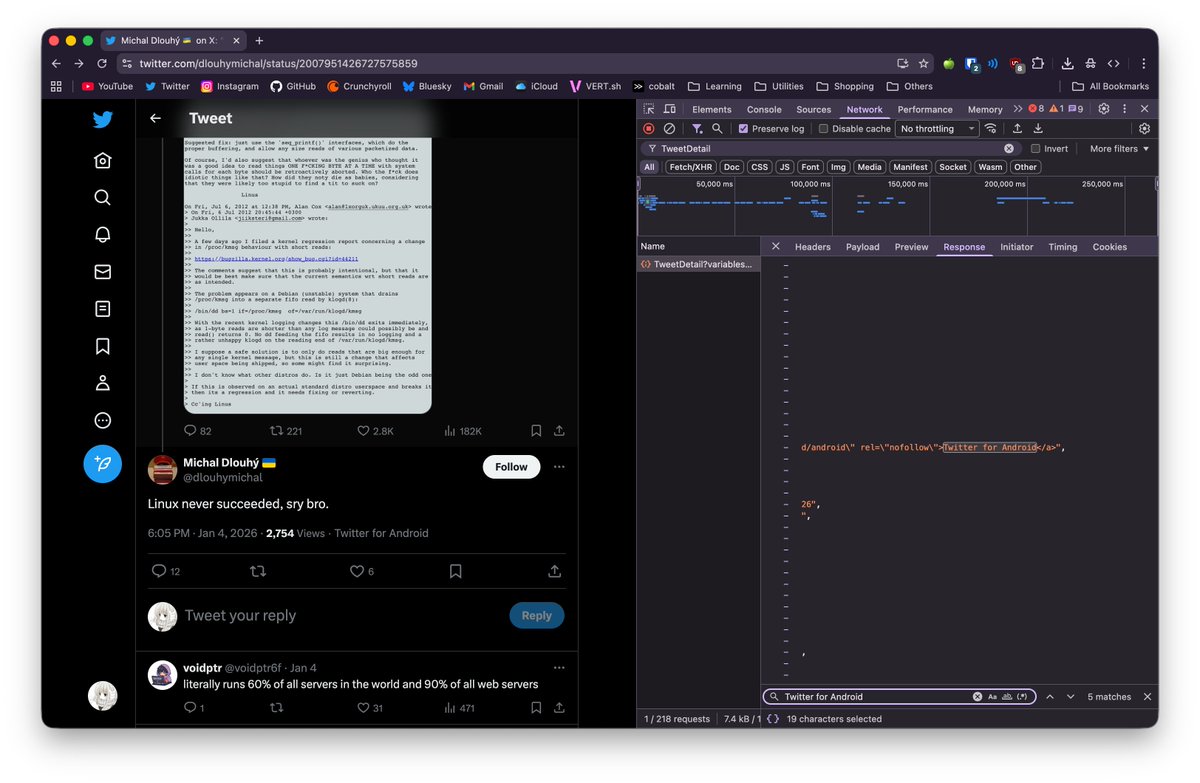
Task: Enable Disable cache checkbox
Action: point(823,128)
